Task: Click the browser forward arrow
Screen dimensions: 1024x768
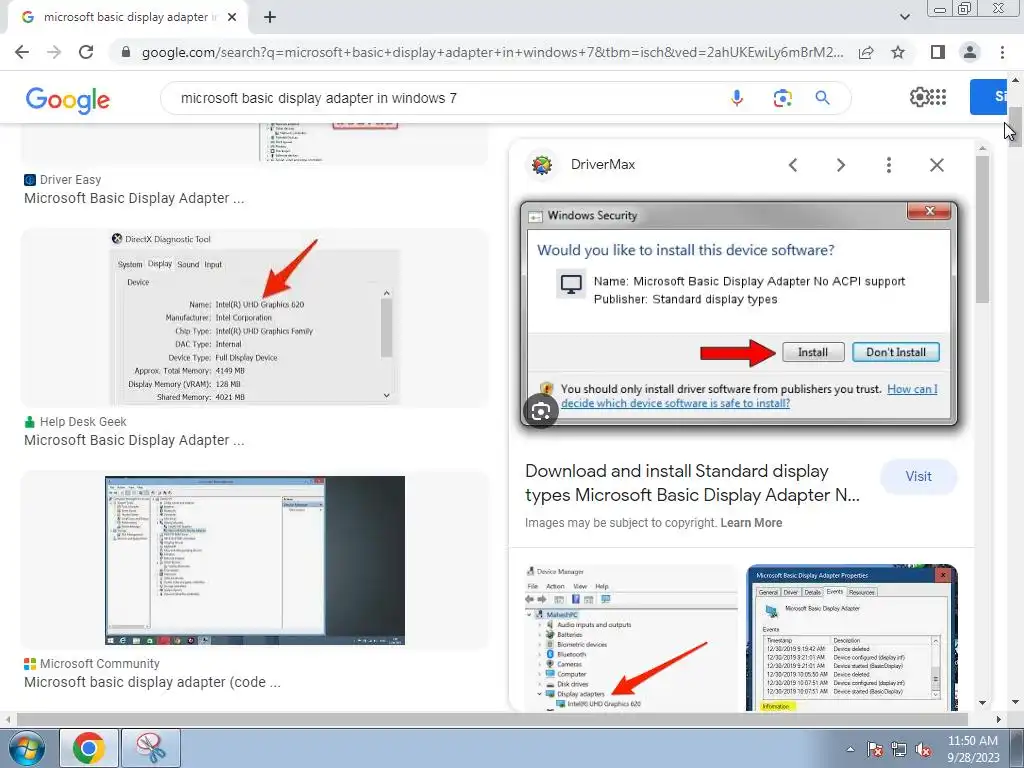Action: click(x=54, y=52)
